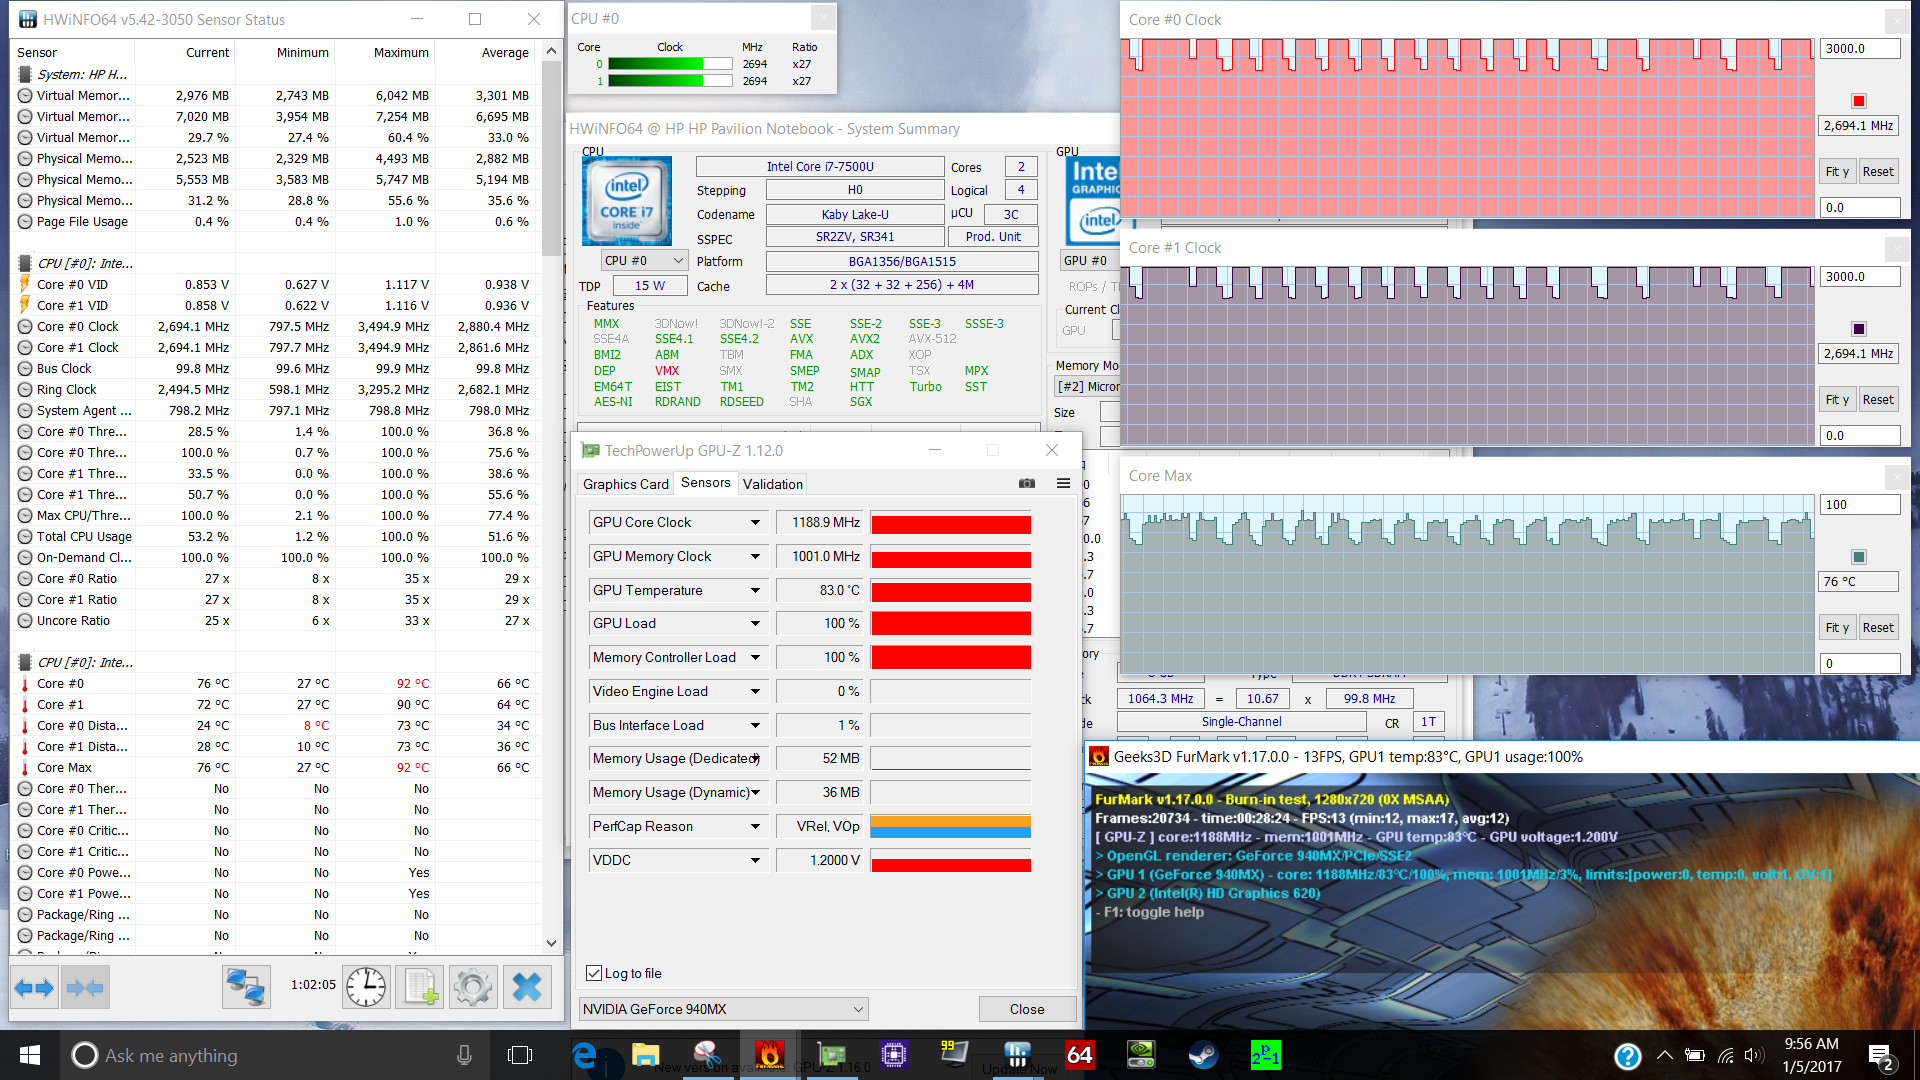The image size is (1920, 1080).
Task: Open the Memory Controller Load dropdown
Action: click(756, 658)
